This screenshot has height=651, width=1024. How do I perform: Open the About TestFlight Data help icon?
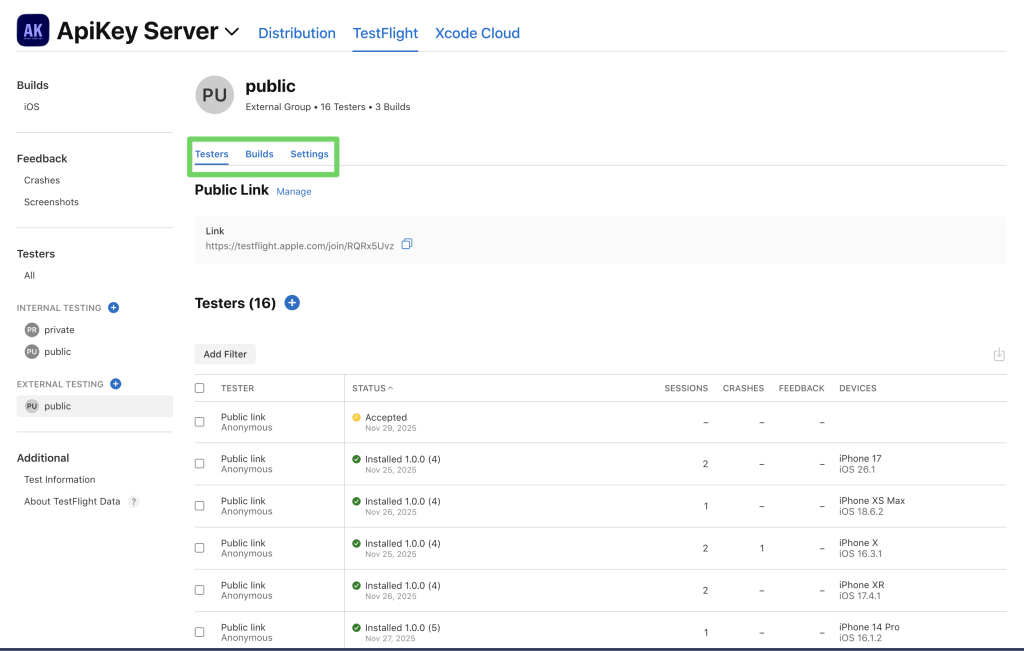[x=134, y=502]
